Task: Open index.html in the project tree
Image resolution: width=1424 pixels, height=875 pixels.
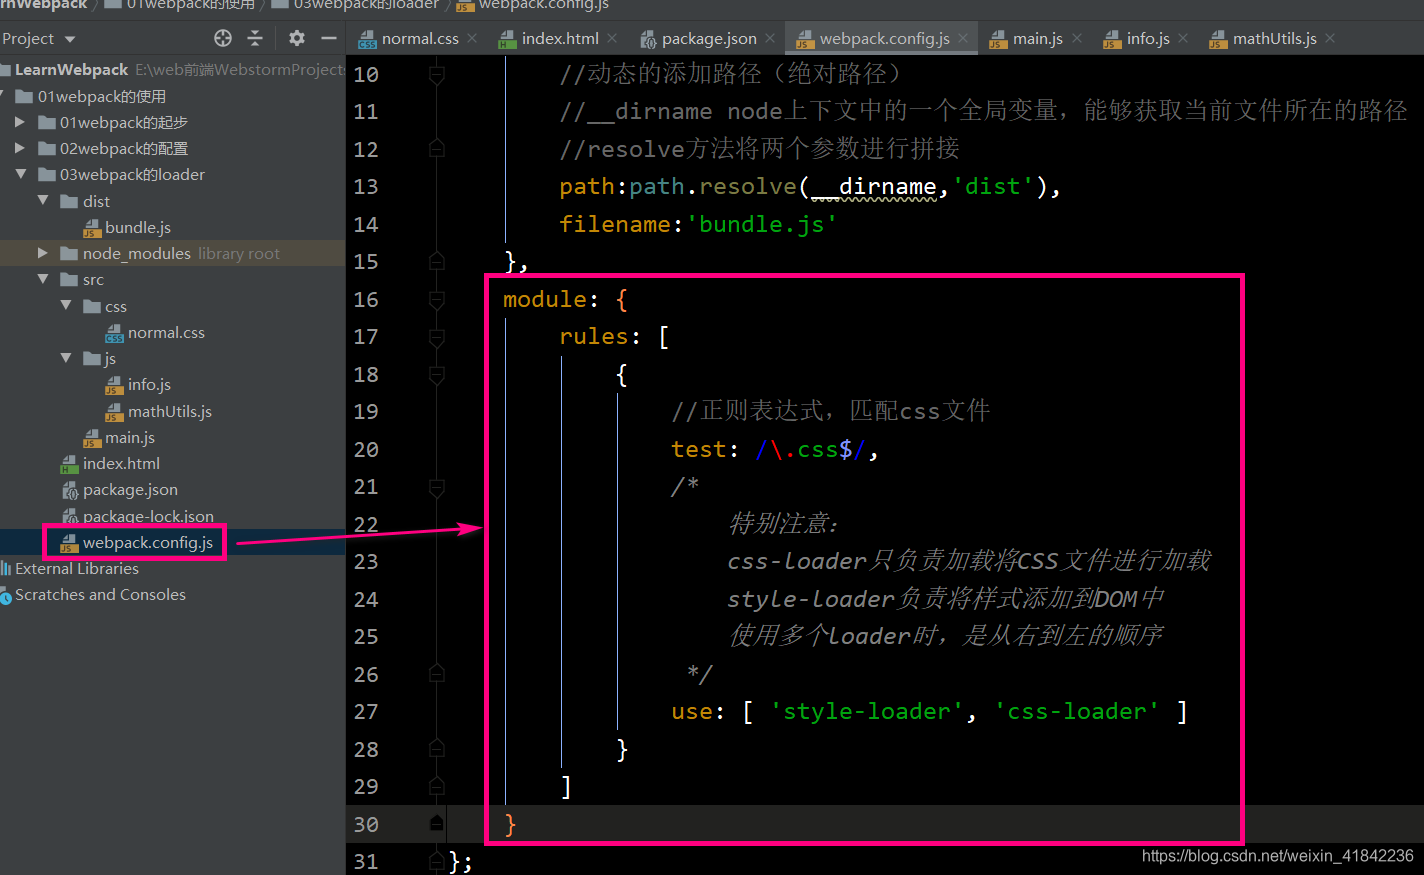Action: coord(121,463)
